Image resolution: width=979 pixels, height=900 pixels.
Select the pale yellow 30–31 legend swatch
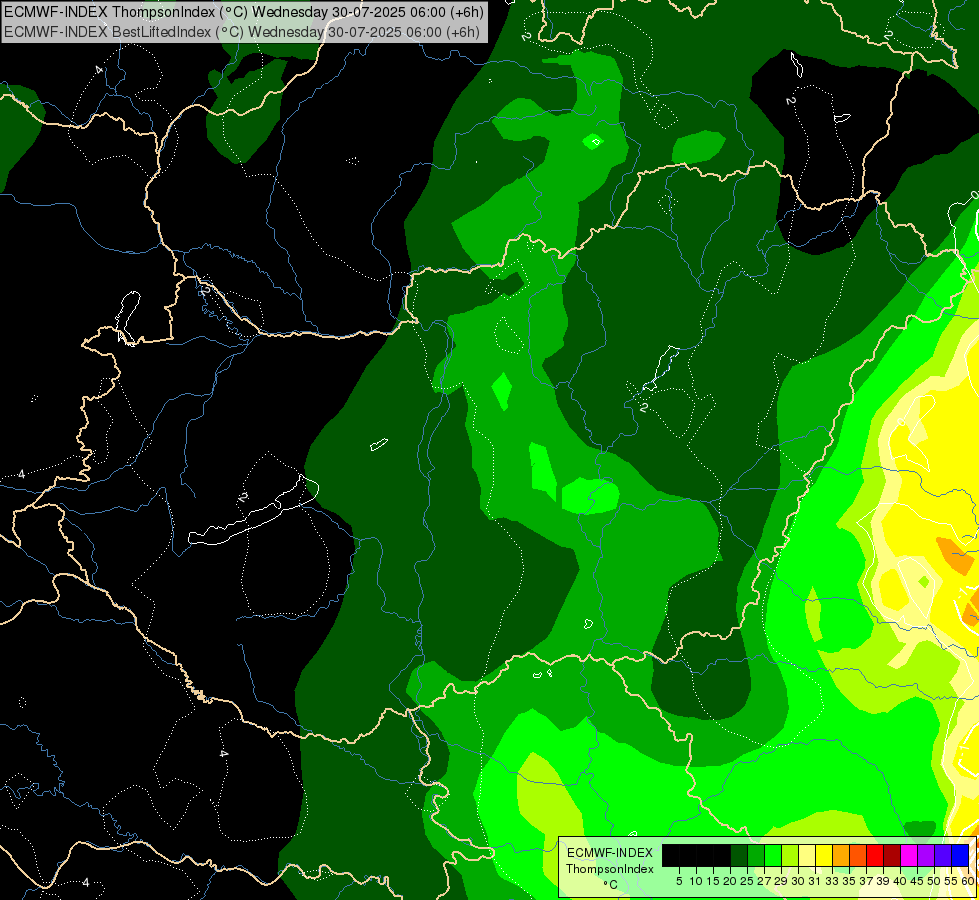[x=807, y=856]
